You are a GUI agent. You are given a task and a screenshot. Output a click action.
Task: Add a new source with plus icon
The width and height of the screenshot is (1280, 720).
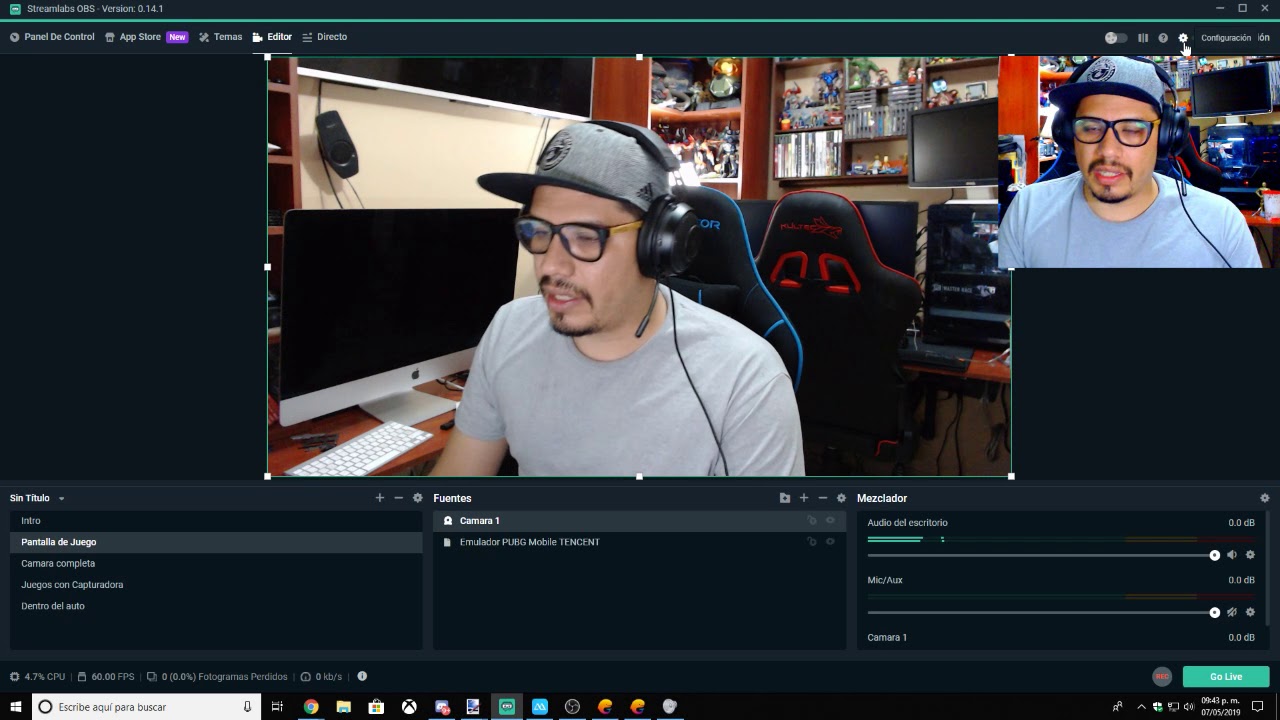[x=803, y=498]
